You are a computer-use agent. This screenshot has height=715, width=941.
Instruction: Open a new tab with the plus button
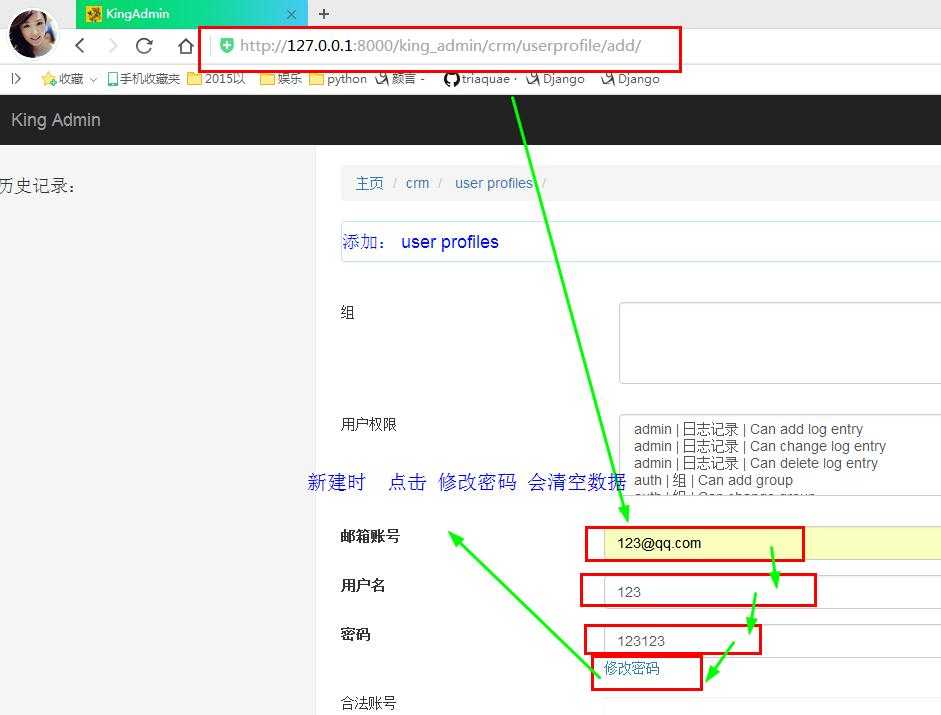(x=324, y=14)
